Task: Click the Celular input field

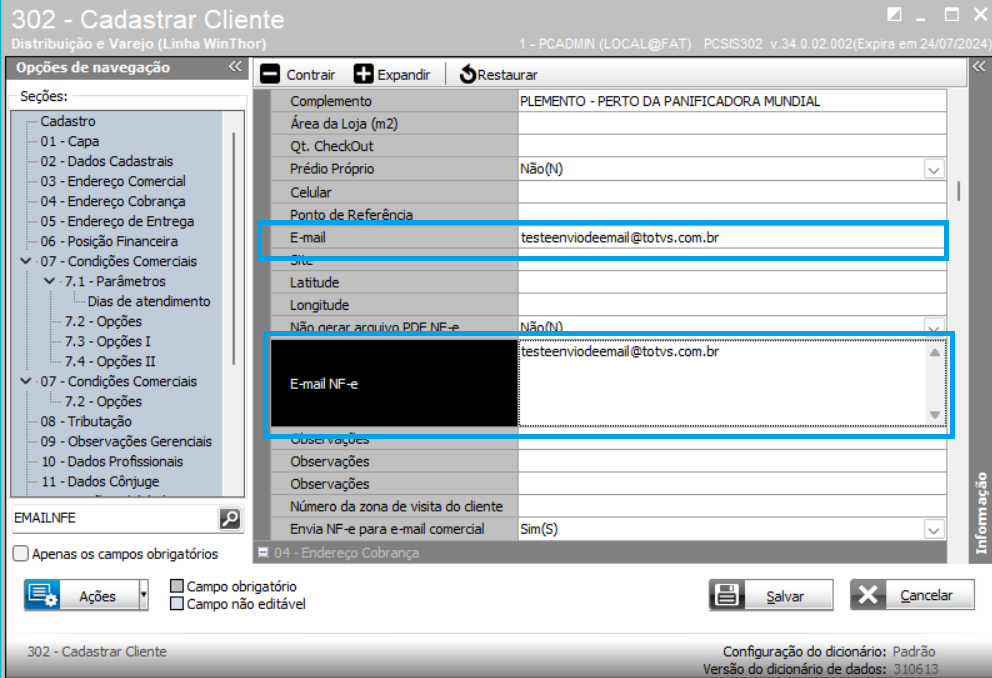Action: [x=732, y=192]
